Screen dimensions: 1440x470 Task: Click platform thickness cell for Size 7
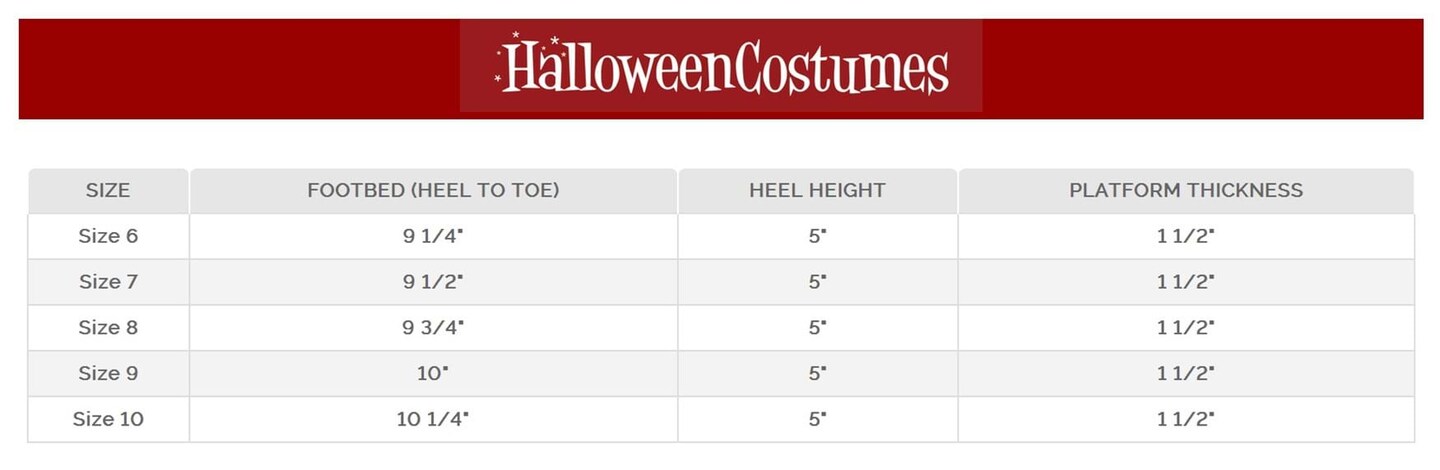pyautogui.click(x=1186, y=282)
